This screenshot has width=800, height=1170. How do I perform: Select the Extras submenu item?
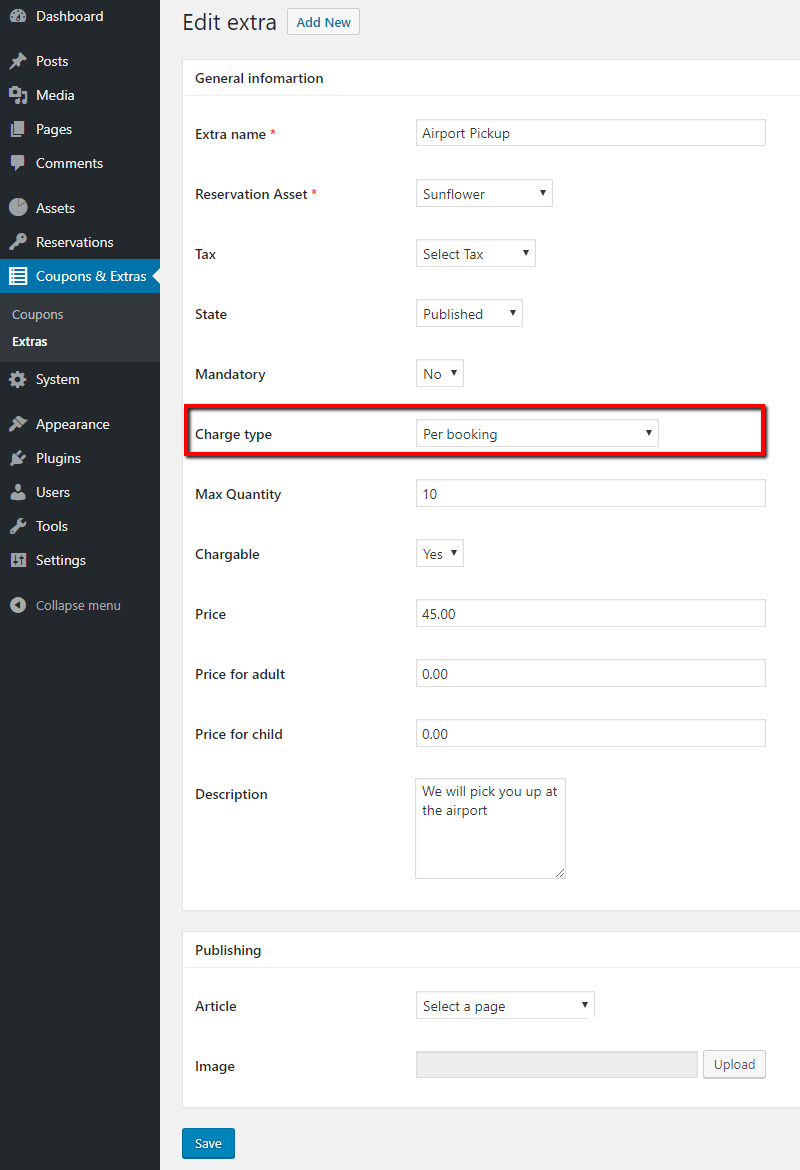tap(30, 340)
